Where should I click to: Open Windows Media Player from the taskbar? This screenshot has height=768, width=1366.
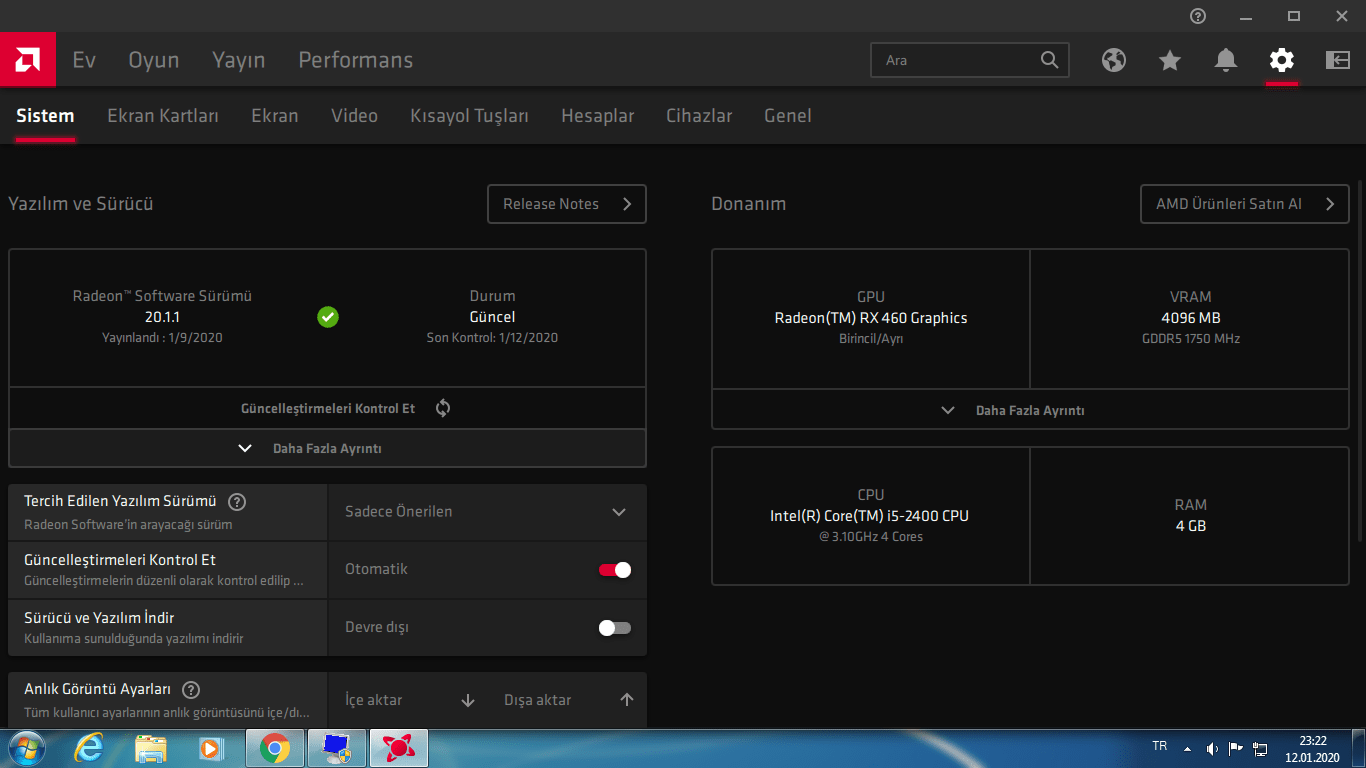[x=211, y=748]
